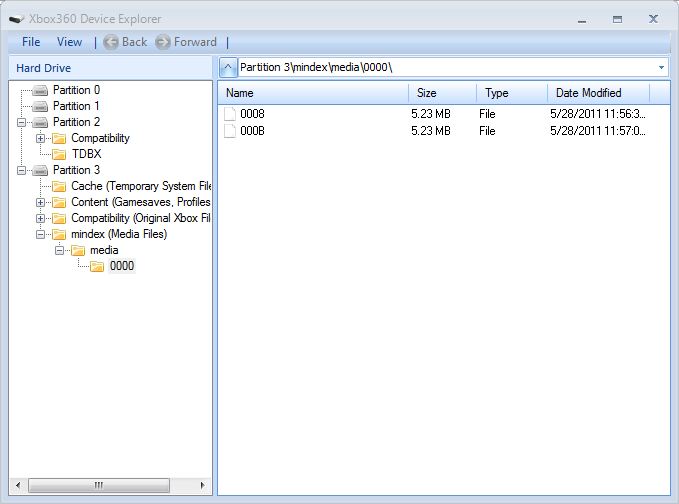Collapse mindex (Media Files) node

click(x=40, y=235)
